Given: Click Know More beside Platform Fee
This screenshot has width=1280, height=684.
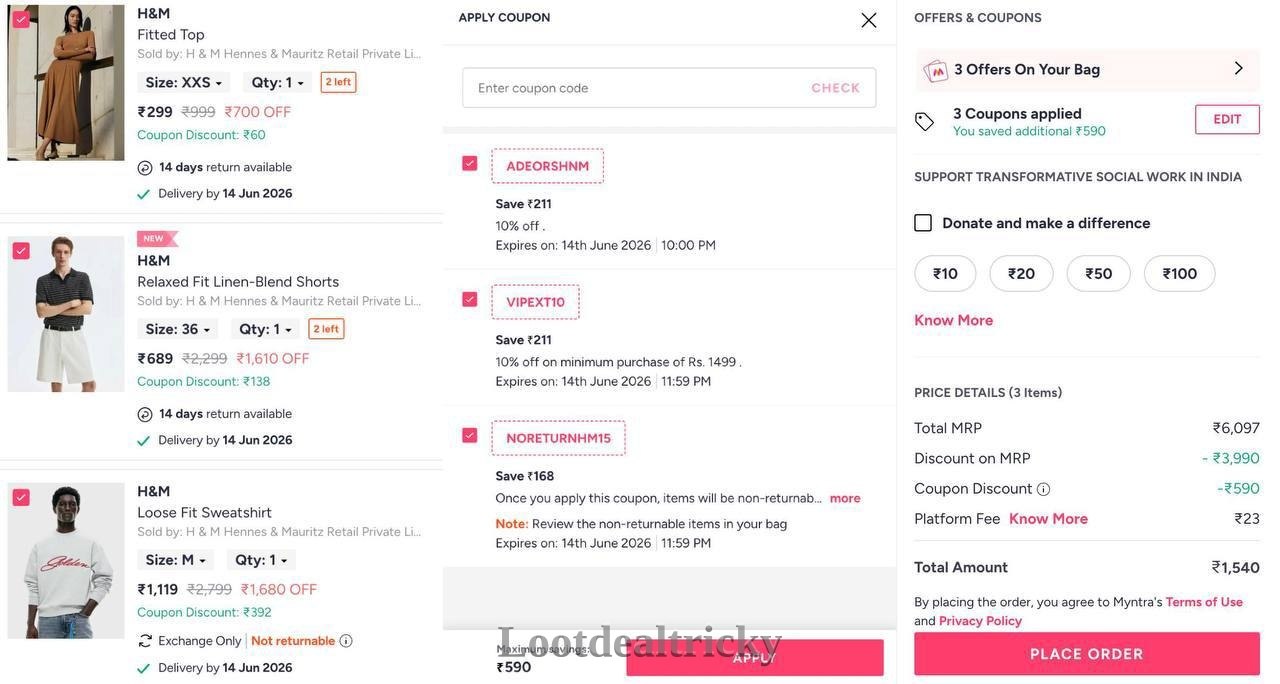Looking at the screenshot, I should (1048, 519).
